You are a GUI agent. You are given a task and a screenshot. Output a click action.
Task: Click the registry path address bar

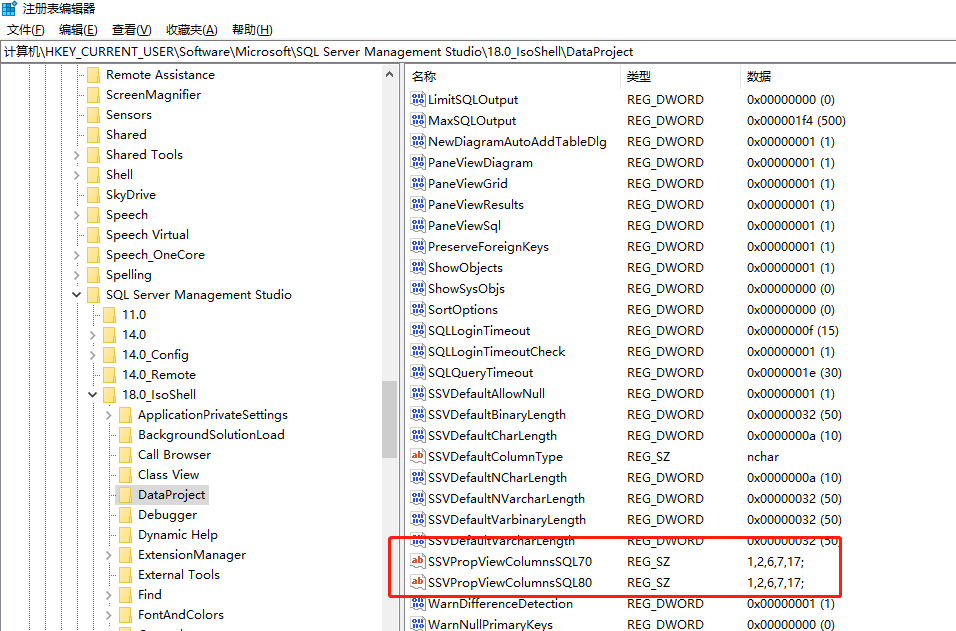pos(478,52)
